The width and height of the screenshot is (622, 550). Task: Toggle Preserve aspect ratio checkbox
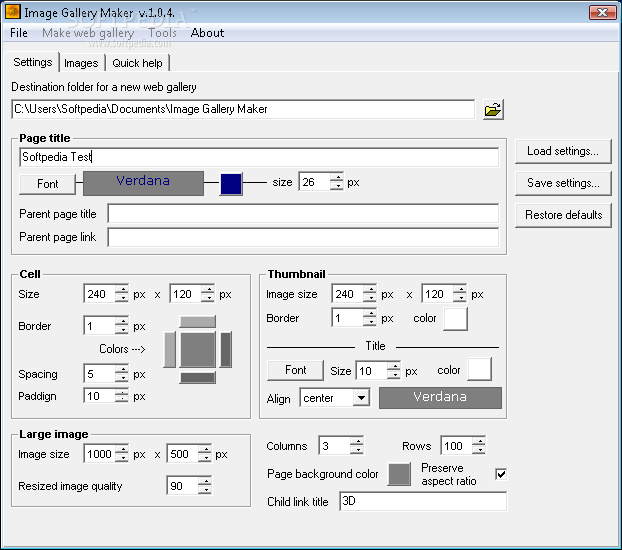(501, 474)
